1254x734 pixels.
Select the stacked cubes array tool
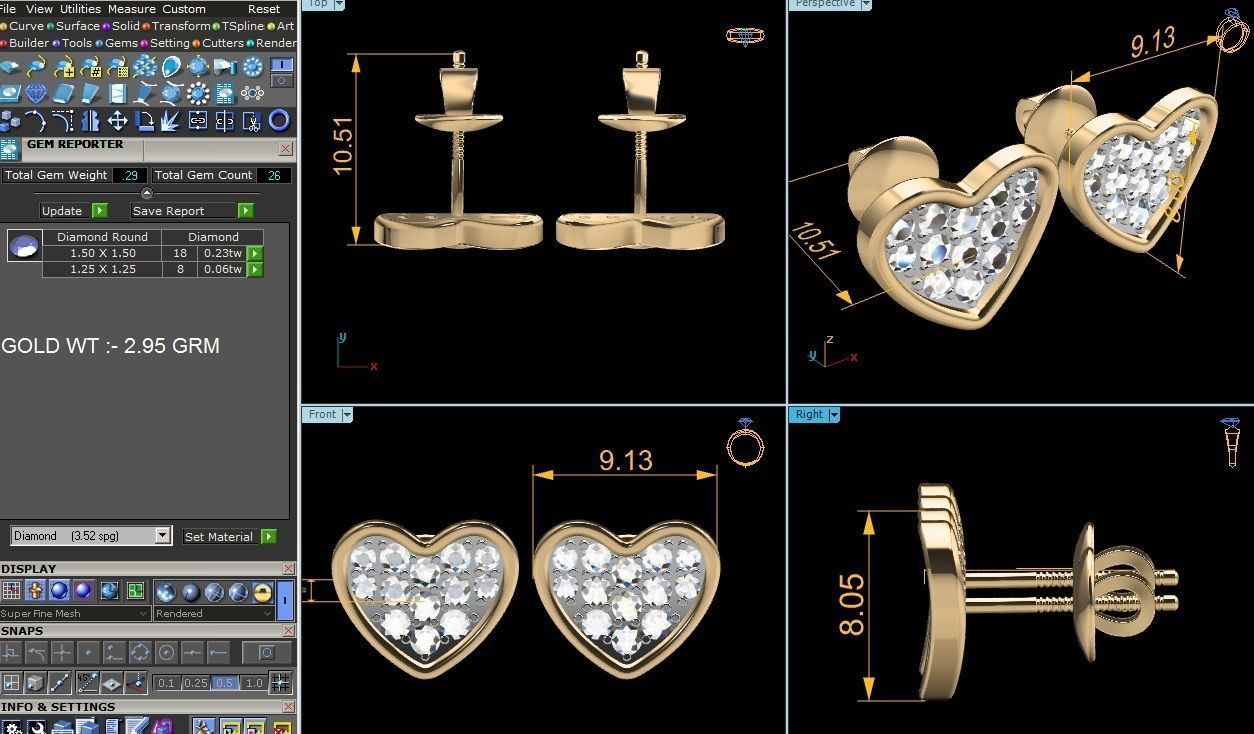pos(10,121)
